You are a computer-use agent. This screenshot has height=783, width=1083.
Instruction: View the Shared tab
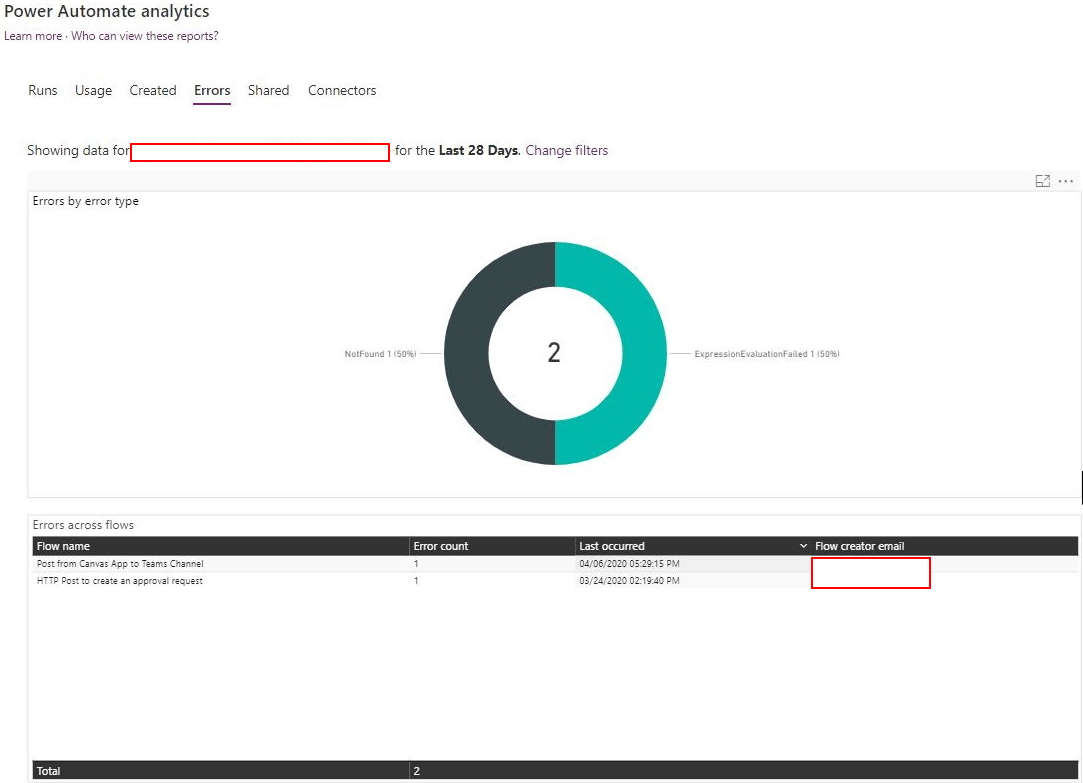(268, 90)
